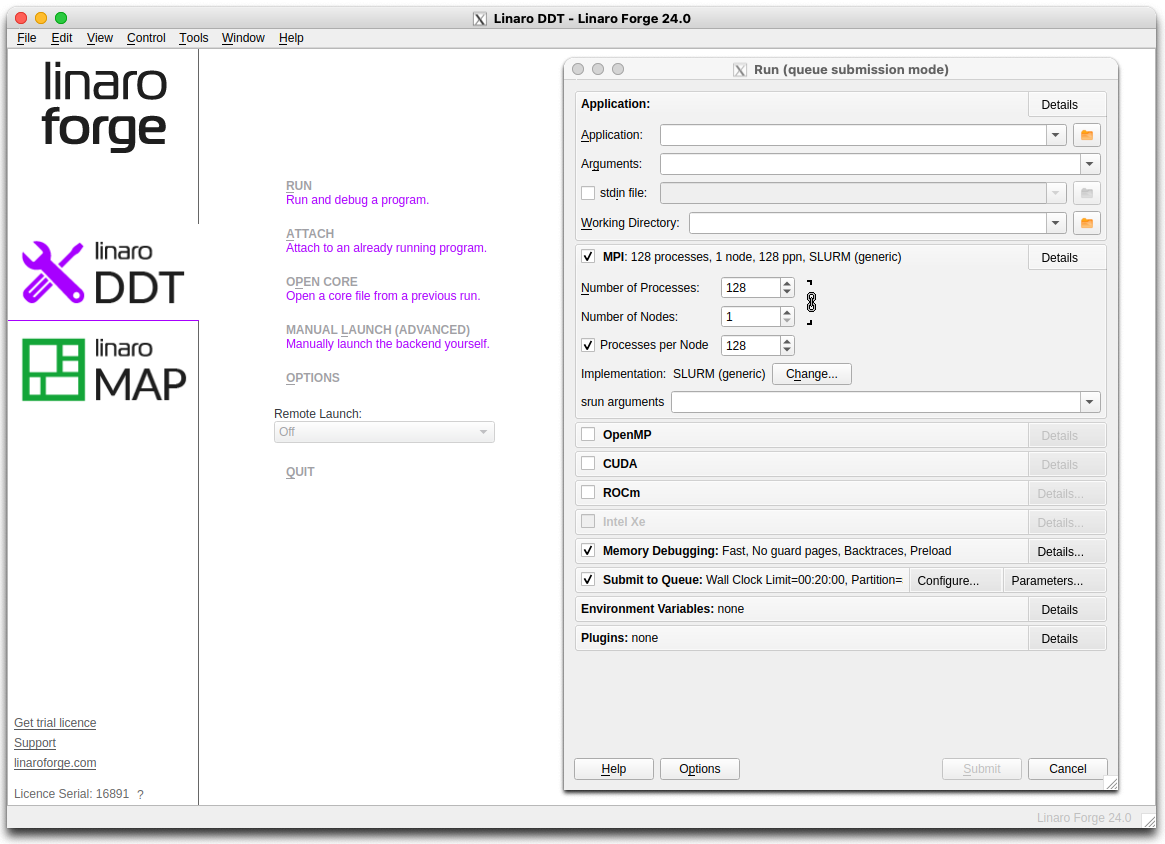The height and width of the screenshot is (844, 1165).
Task: Open the Edit menu
Action: [62, 38]
